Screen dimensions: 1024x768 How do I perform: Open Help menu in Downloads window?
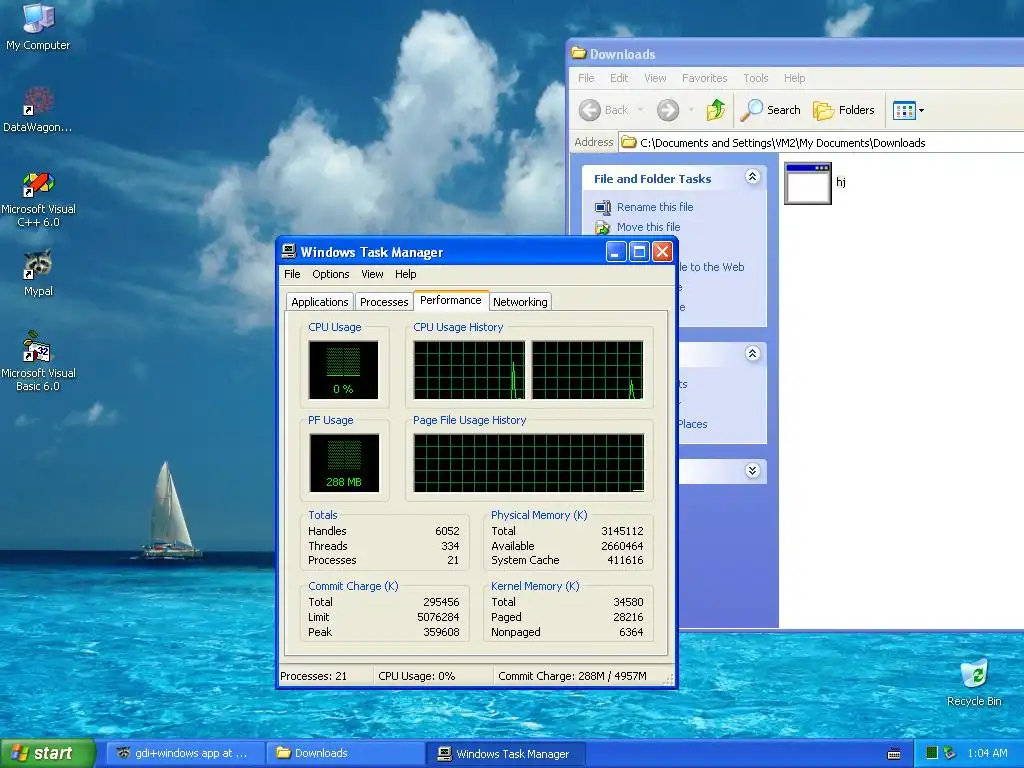click(794, 78)
